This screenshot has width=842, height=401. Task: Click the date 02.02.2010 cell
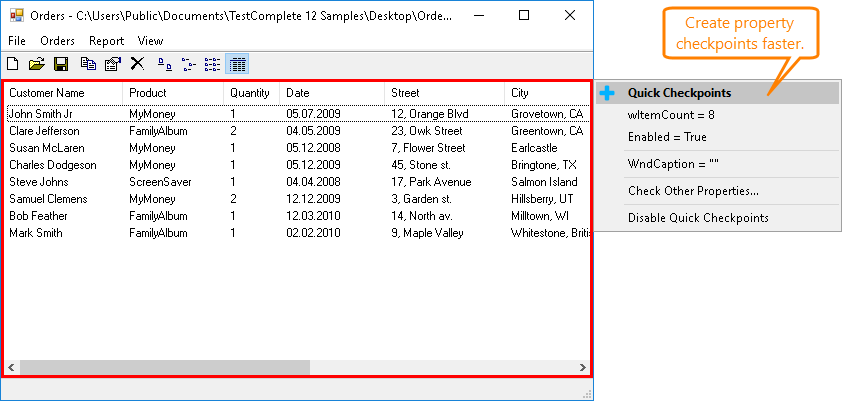[x=313, y=233]
